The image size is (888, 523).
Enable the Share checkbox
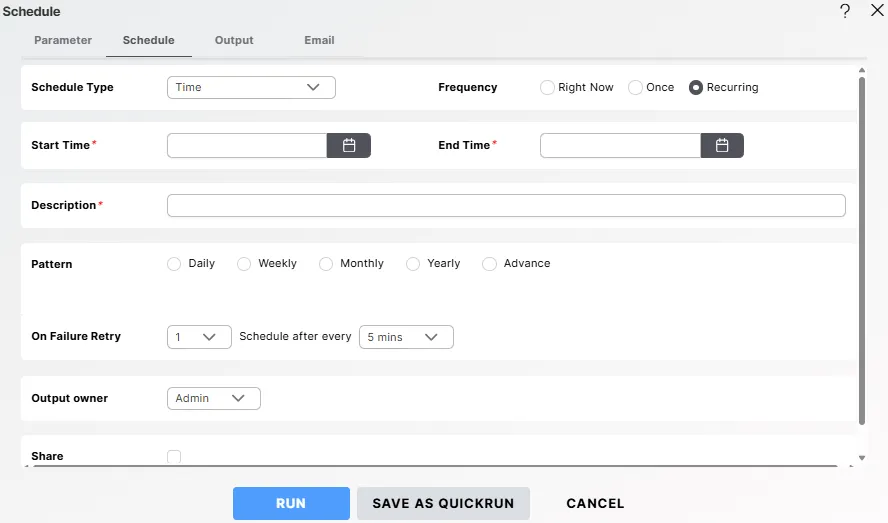(x=174, y=457)
